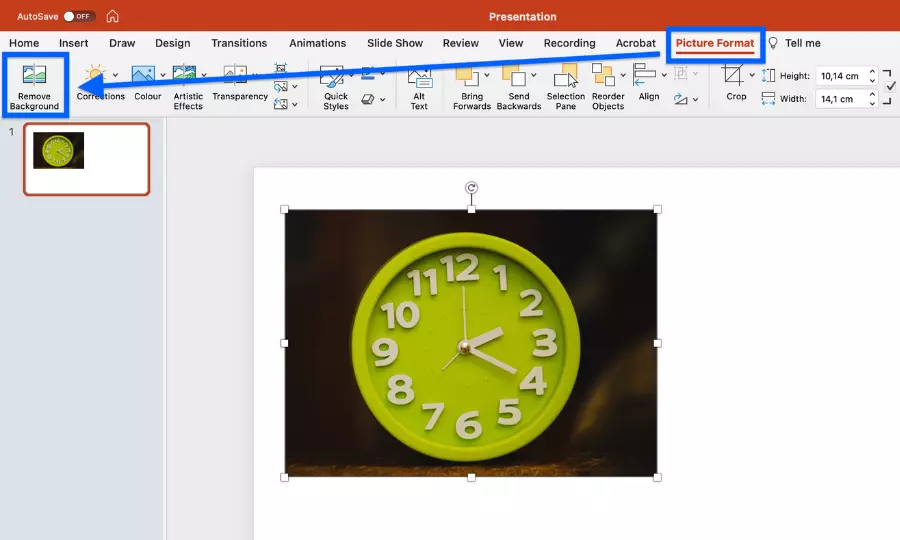Open the Insert tab
Image resolution: width=900 pixels, height=540 pixels.
pyautogui.click(x=73, y=43)
